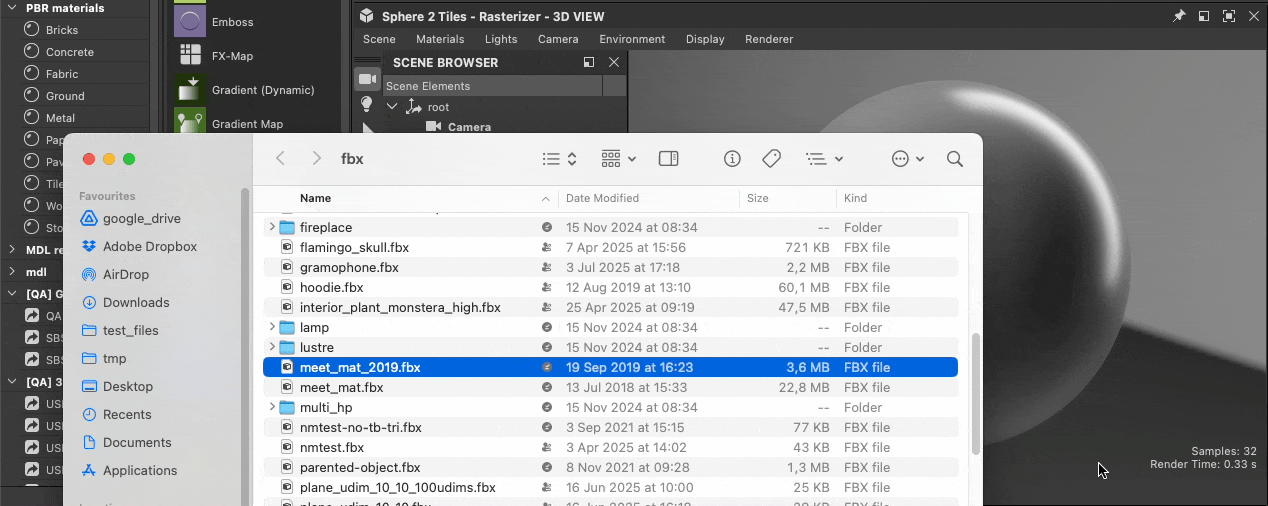Open the Finder tags icon
This screenshot has width=1268, height=506.
coord(771,159)
